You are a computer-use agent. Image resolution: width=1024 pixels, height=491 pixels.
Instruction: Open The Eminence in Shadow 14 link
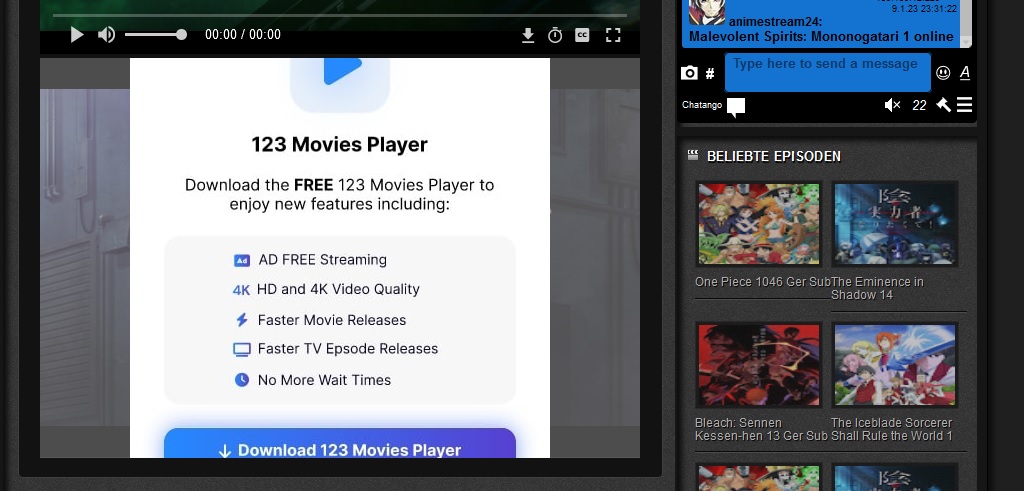click(877, 289)
